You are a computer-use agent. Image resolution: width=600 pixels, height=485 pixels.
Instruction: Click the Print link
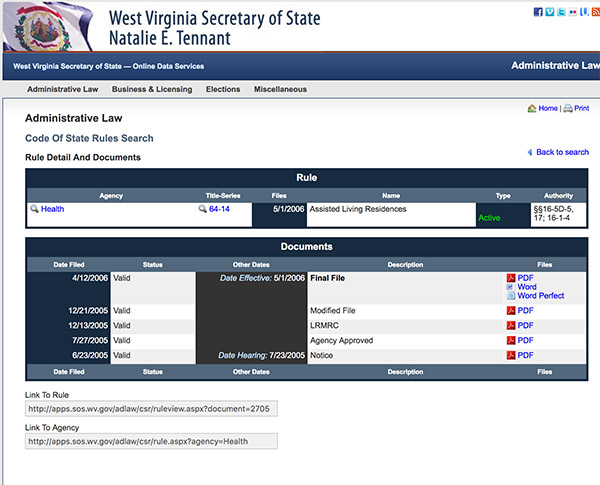click(x=582, y=108)
